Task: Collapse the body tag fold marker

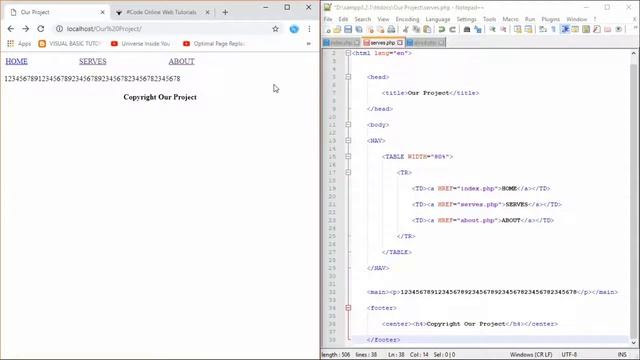Action: pyautogui.click(x=348, y=124)
